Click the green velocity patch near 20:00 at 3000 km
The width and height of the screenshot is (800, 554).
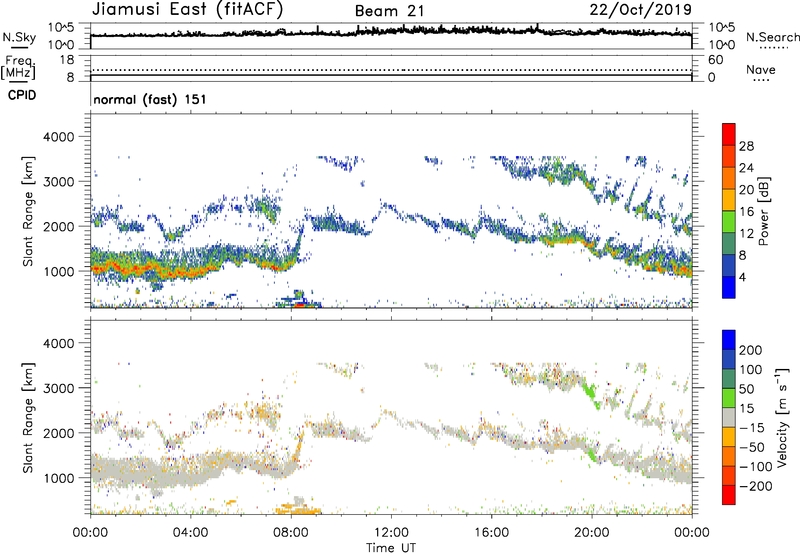590,394
